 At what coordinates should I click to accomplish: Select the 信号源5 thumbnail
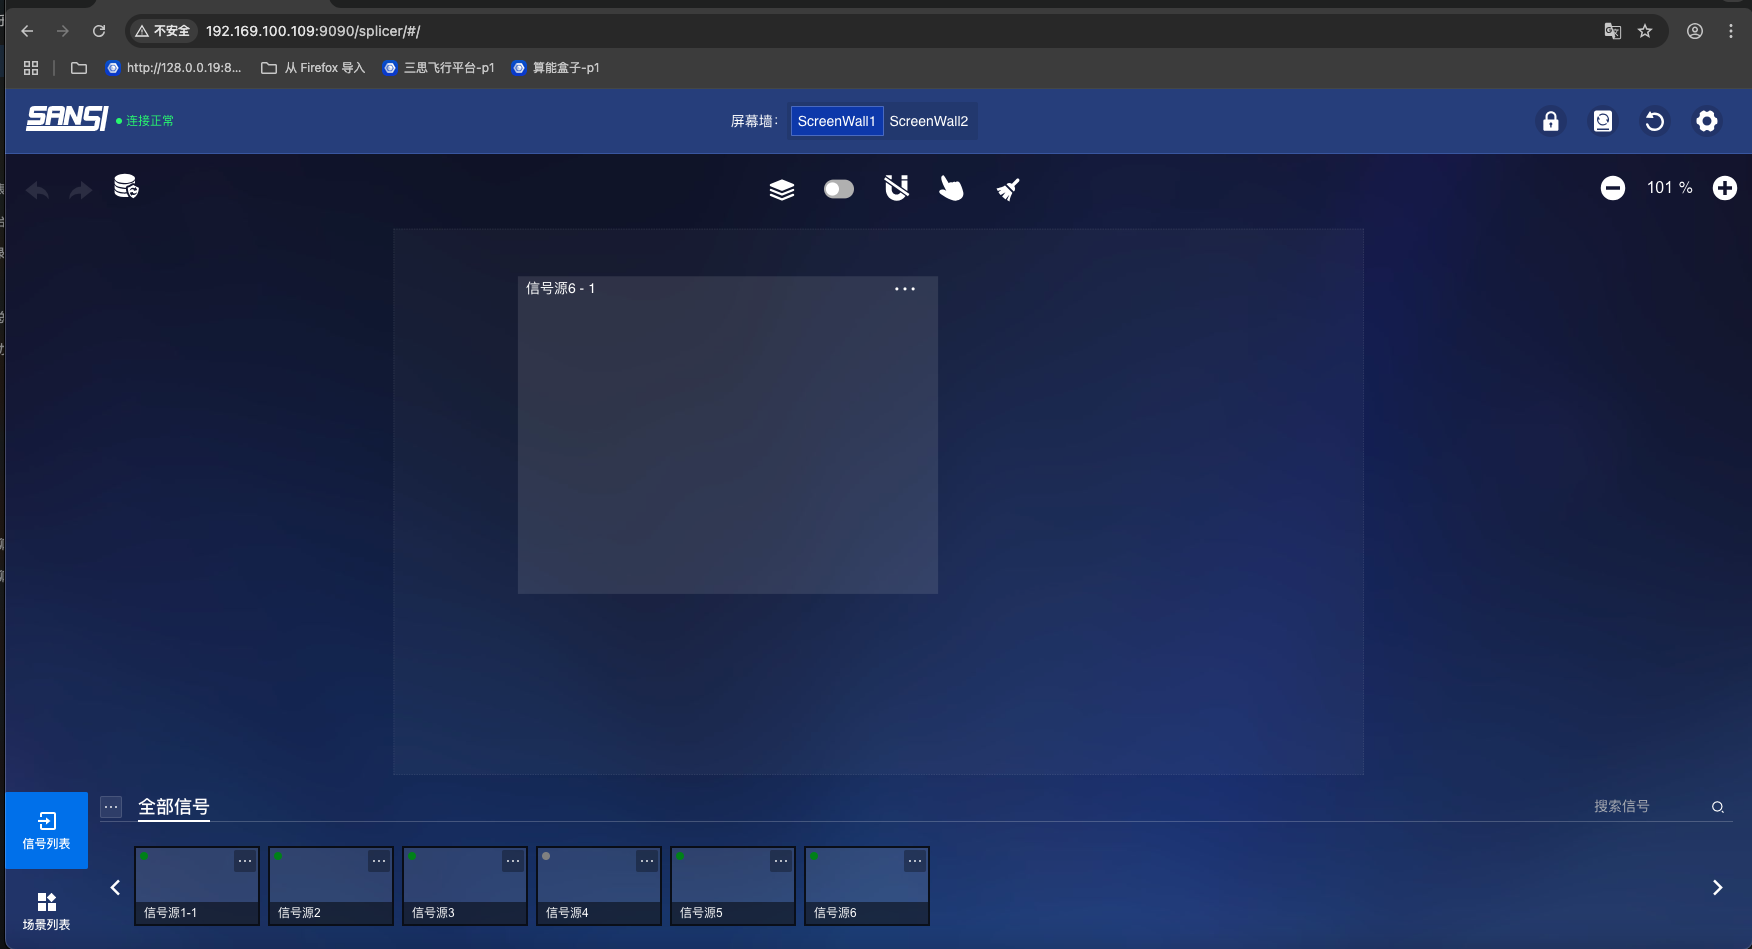[733, 886]
